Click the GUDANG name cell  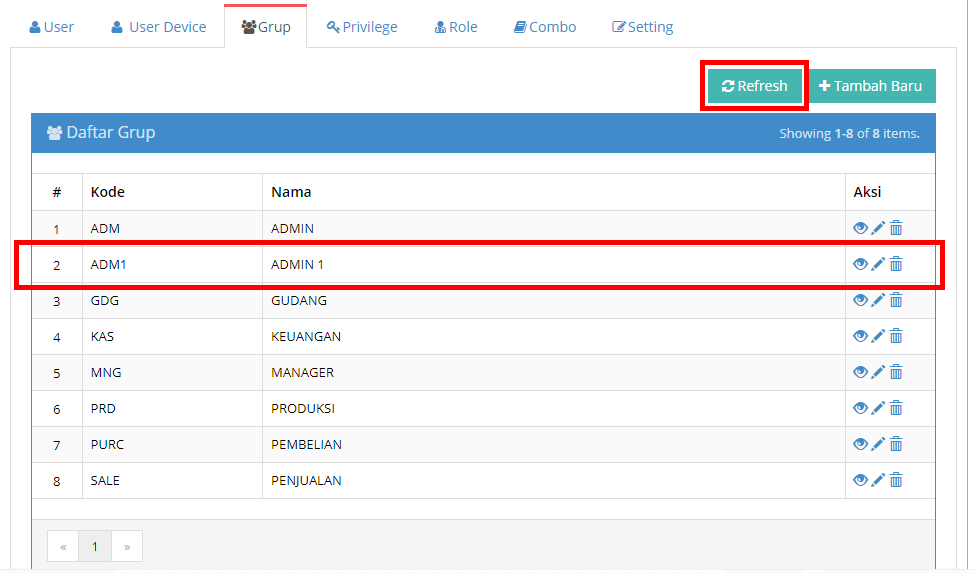coord(554,301)
